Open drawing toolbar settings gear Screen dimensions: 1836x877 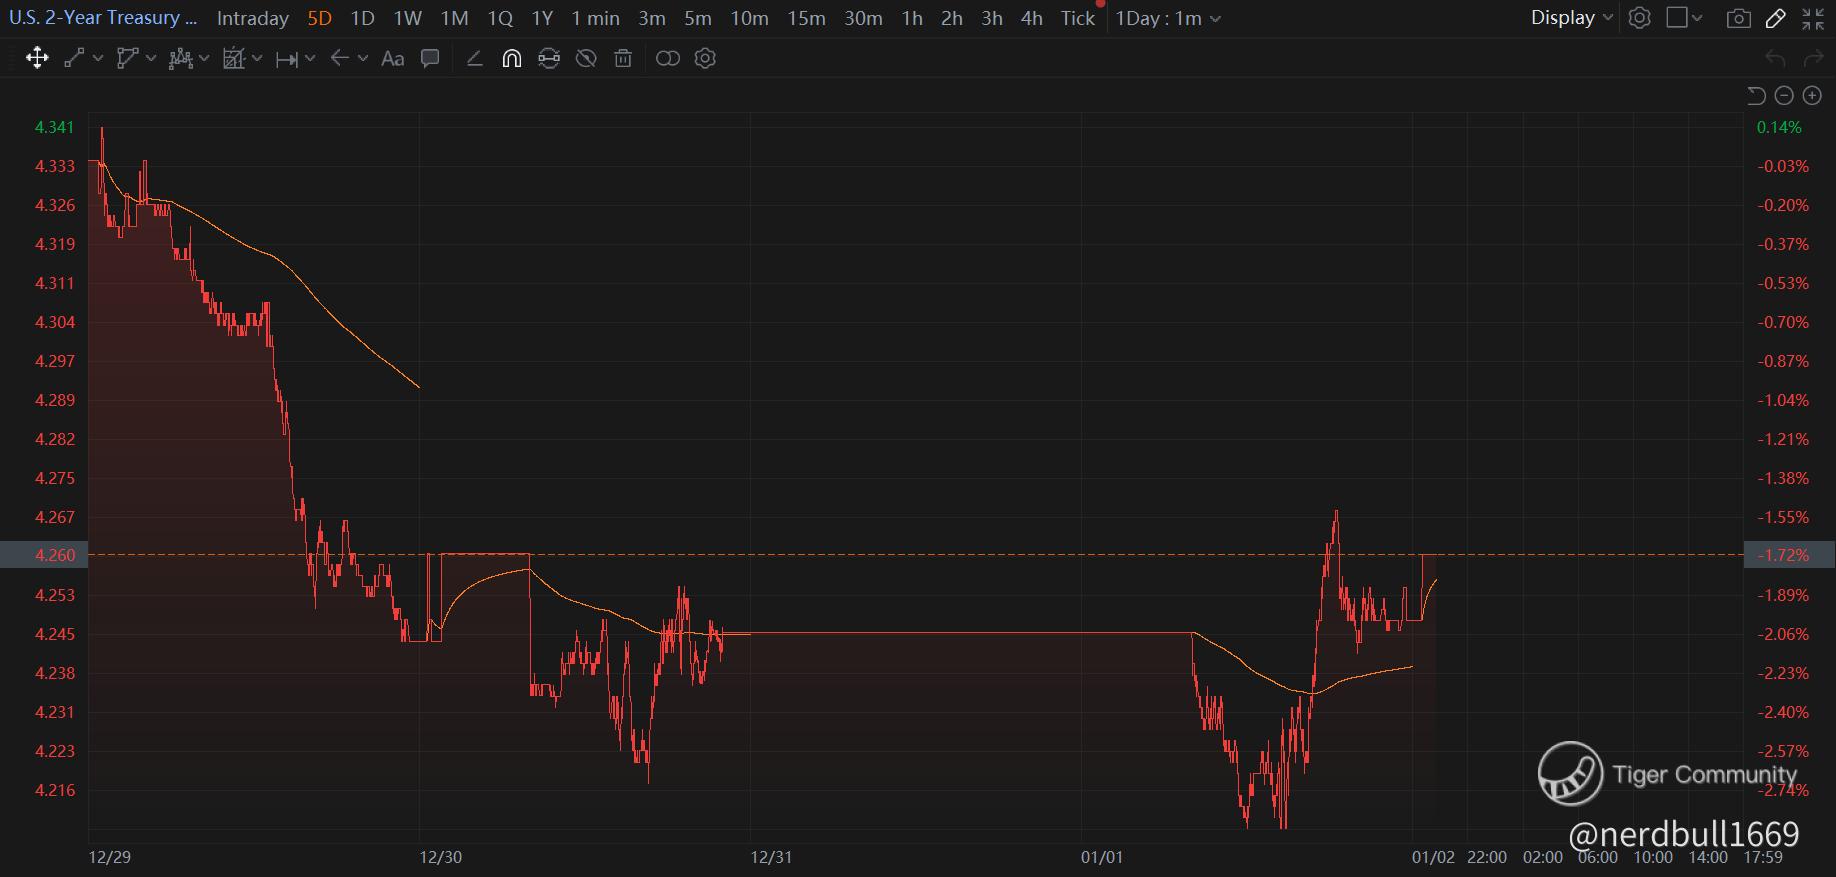[705, 58]
